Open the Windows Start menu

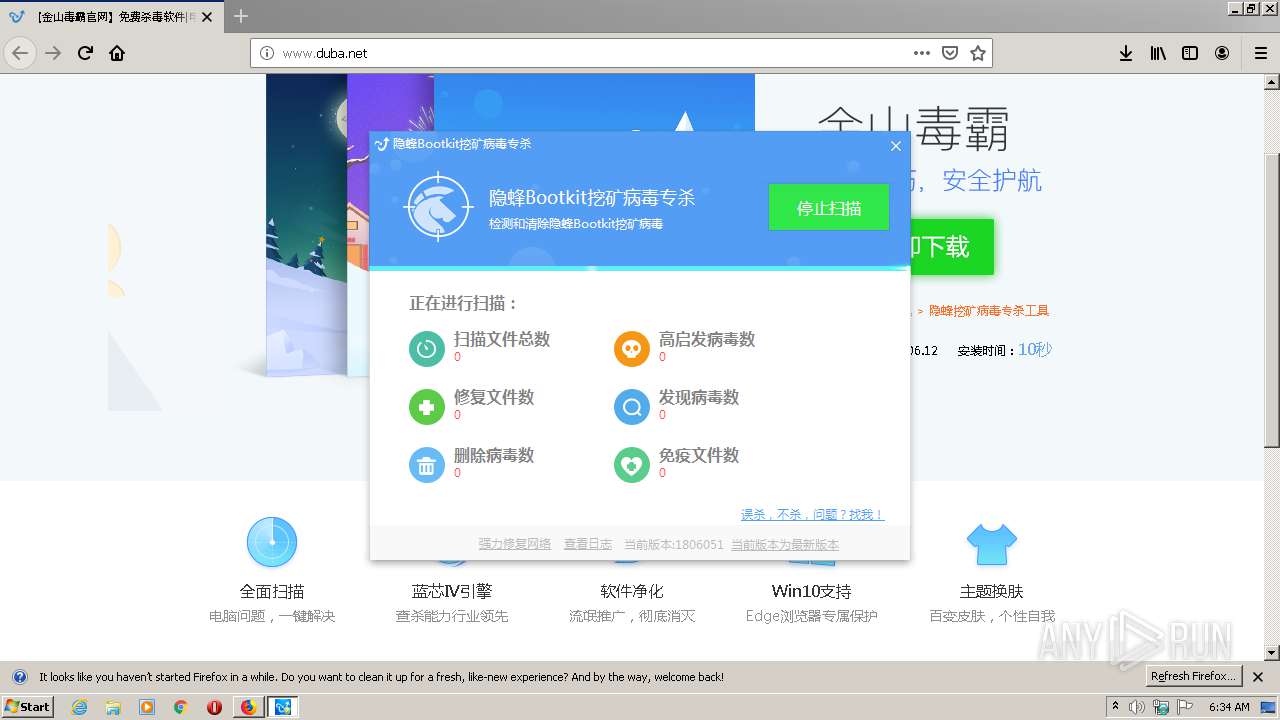pyautogui.click(x=28, y=707)
